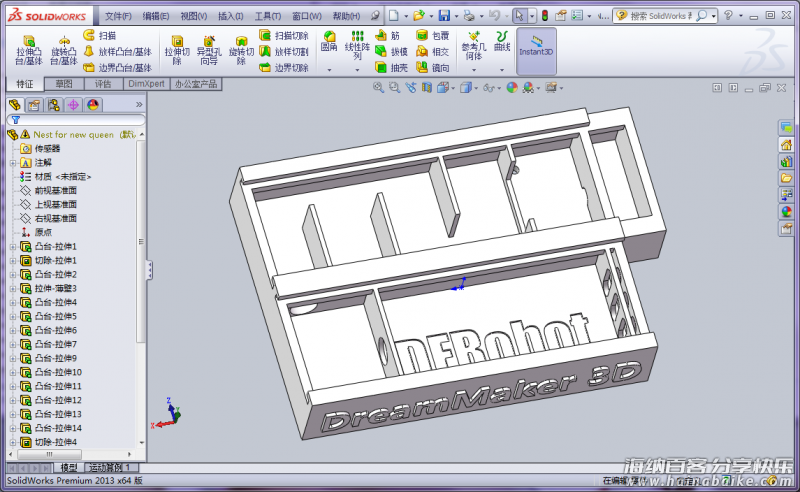
Task: Switch to the 办公室产品 tab
Action: tap(196, 84)
